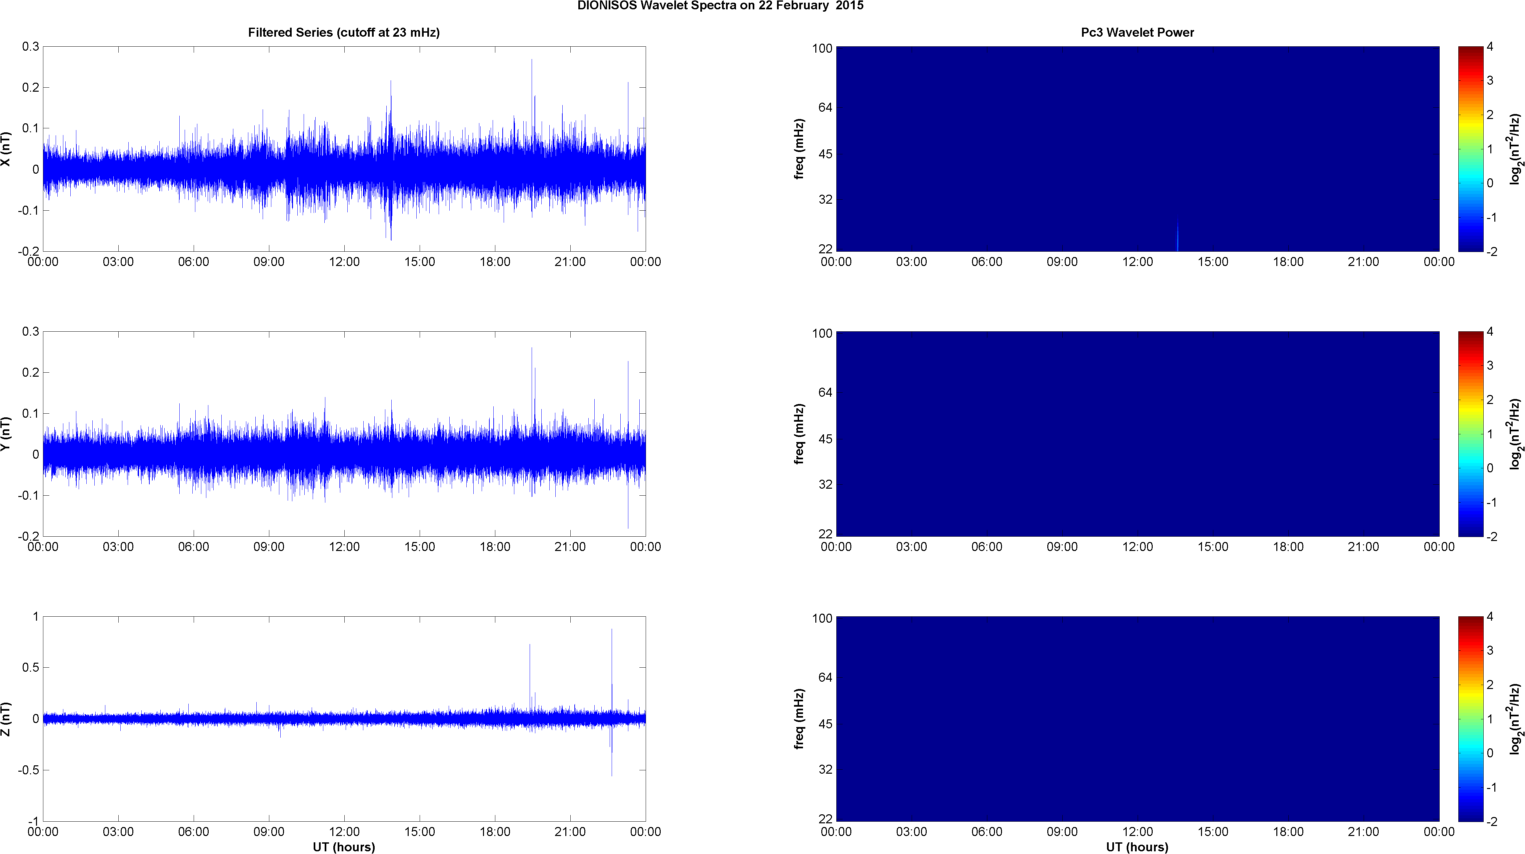Click the '-2' value on the bottom color bar scale

click(1490, 822)
